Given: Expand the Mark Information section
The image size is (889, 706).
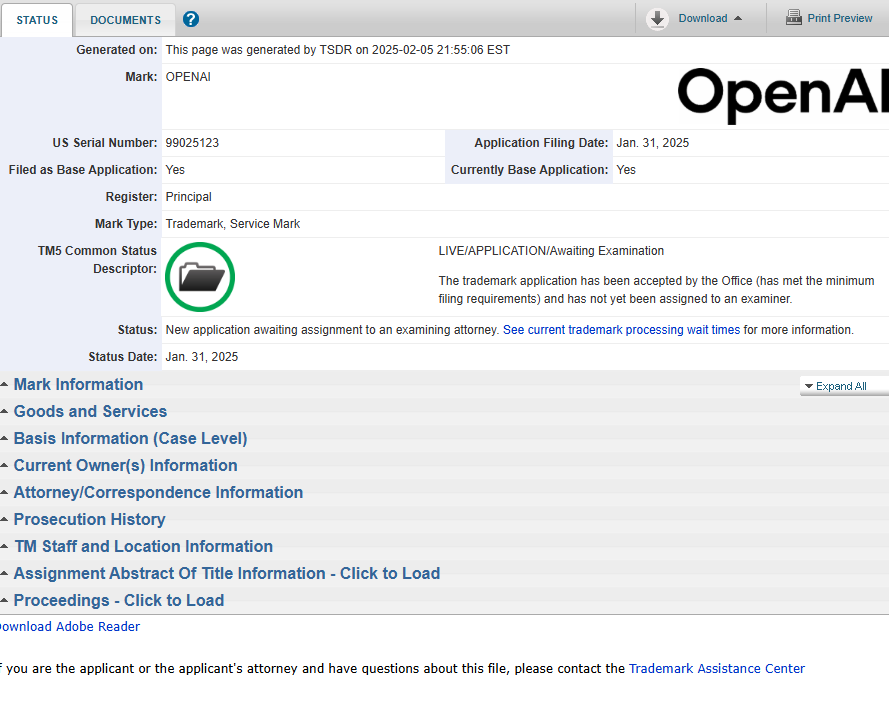Looking at the screenshot, I should pyautogui.click(x=78, y=385).
